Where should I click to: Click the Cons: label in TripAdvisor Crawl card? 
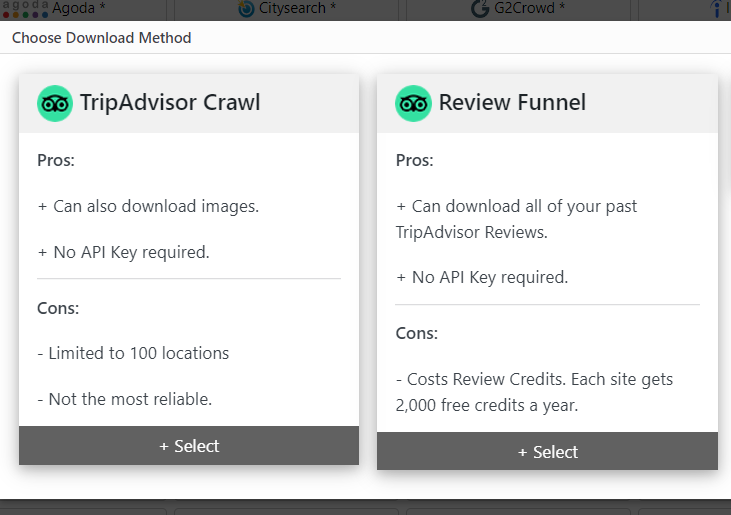(x=58, y=308)
